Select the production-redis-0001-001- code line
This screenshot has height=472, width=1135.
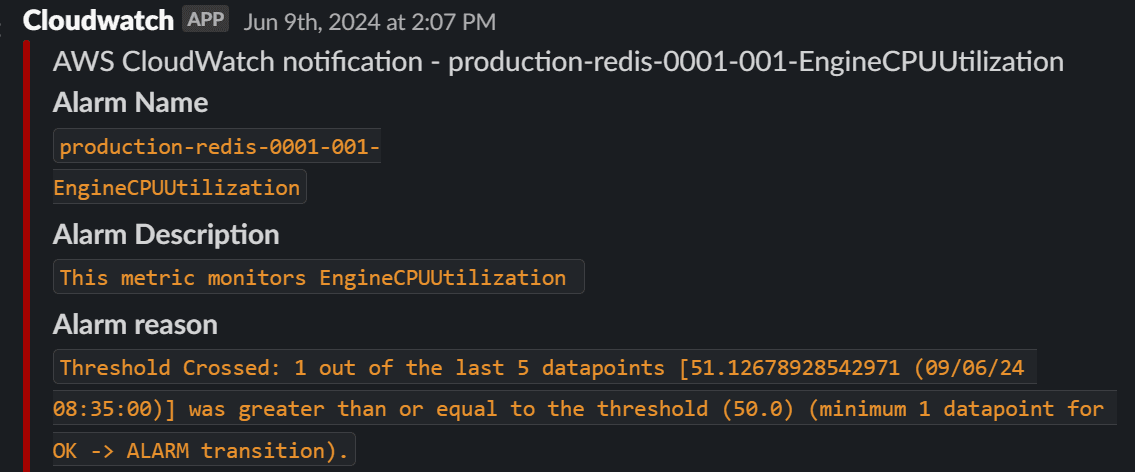[x=219, y=147]
